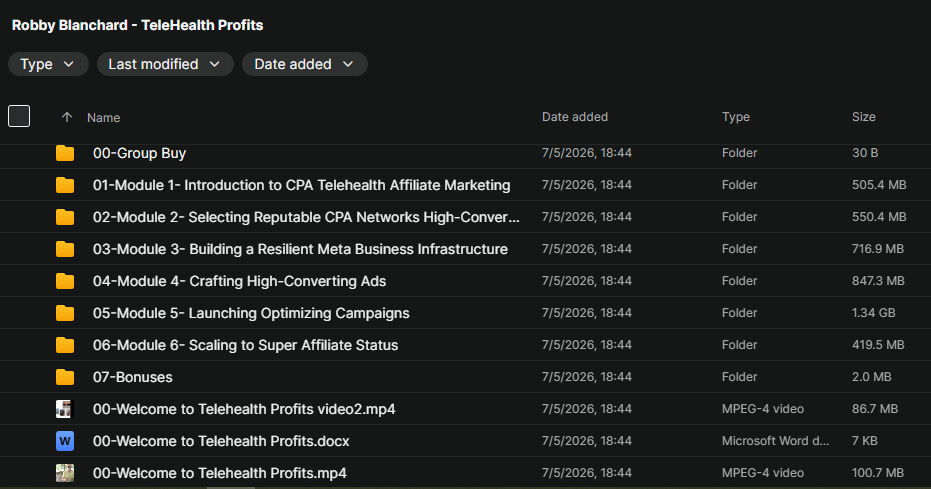Click the thumbnail of Telehealth Profits video2.mp4
This screenshot has height=489, width=931.
pos(64,409)
